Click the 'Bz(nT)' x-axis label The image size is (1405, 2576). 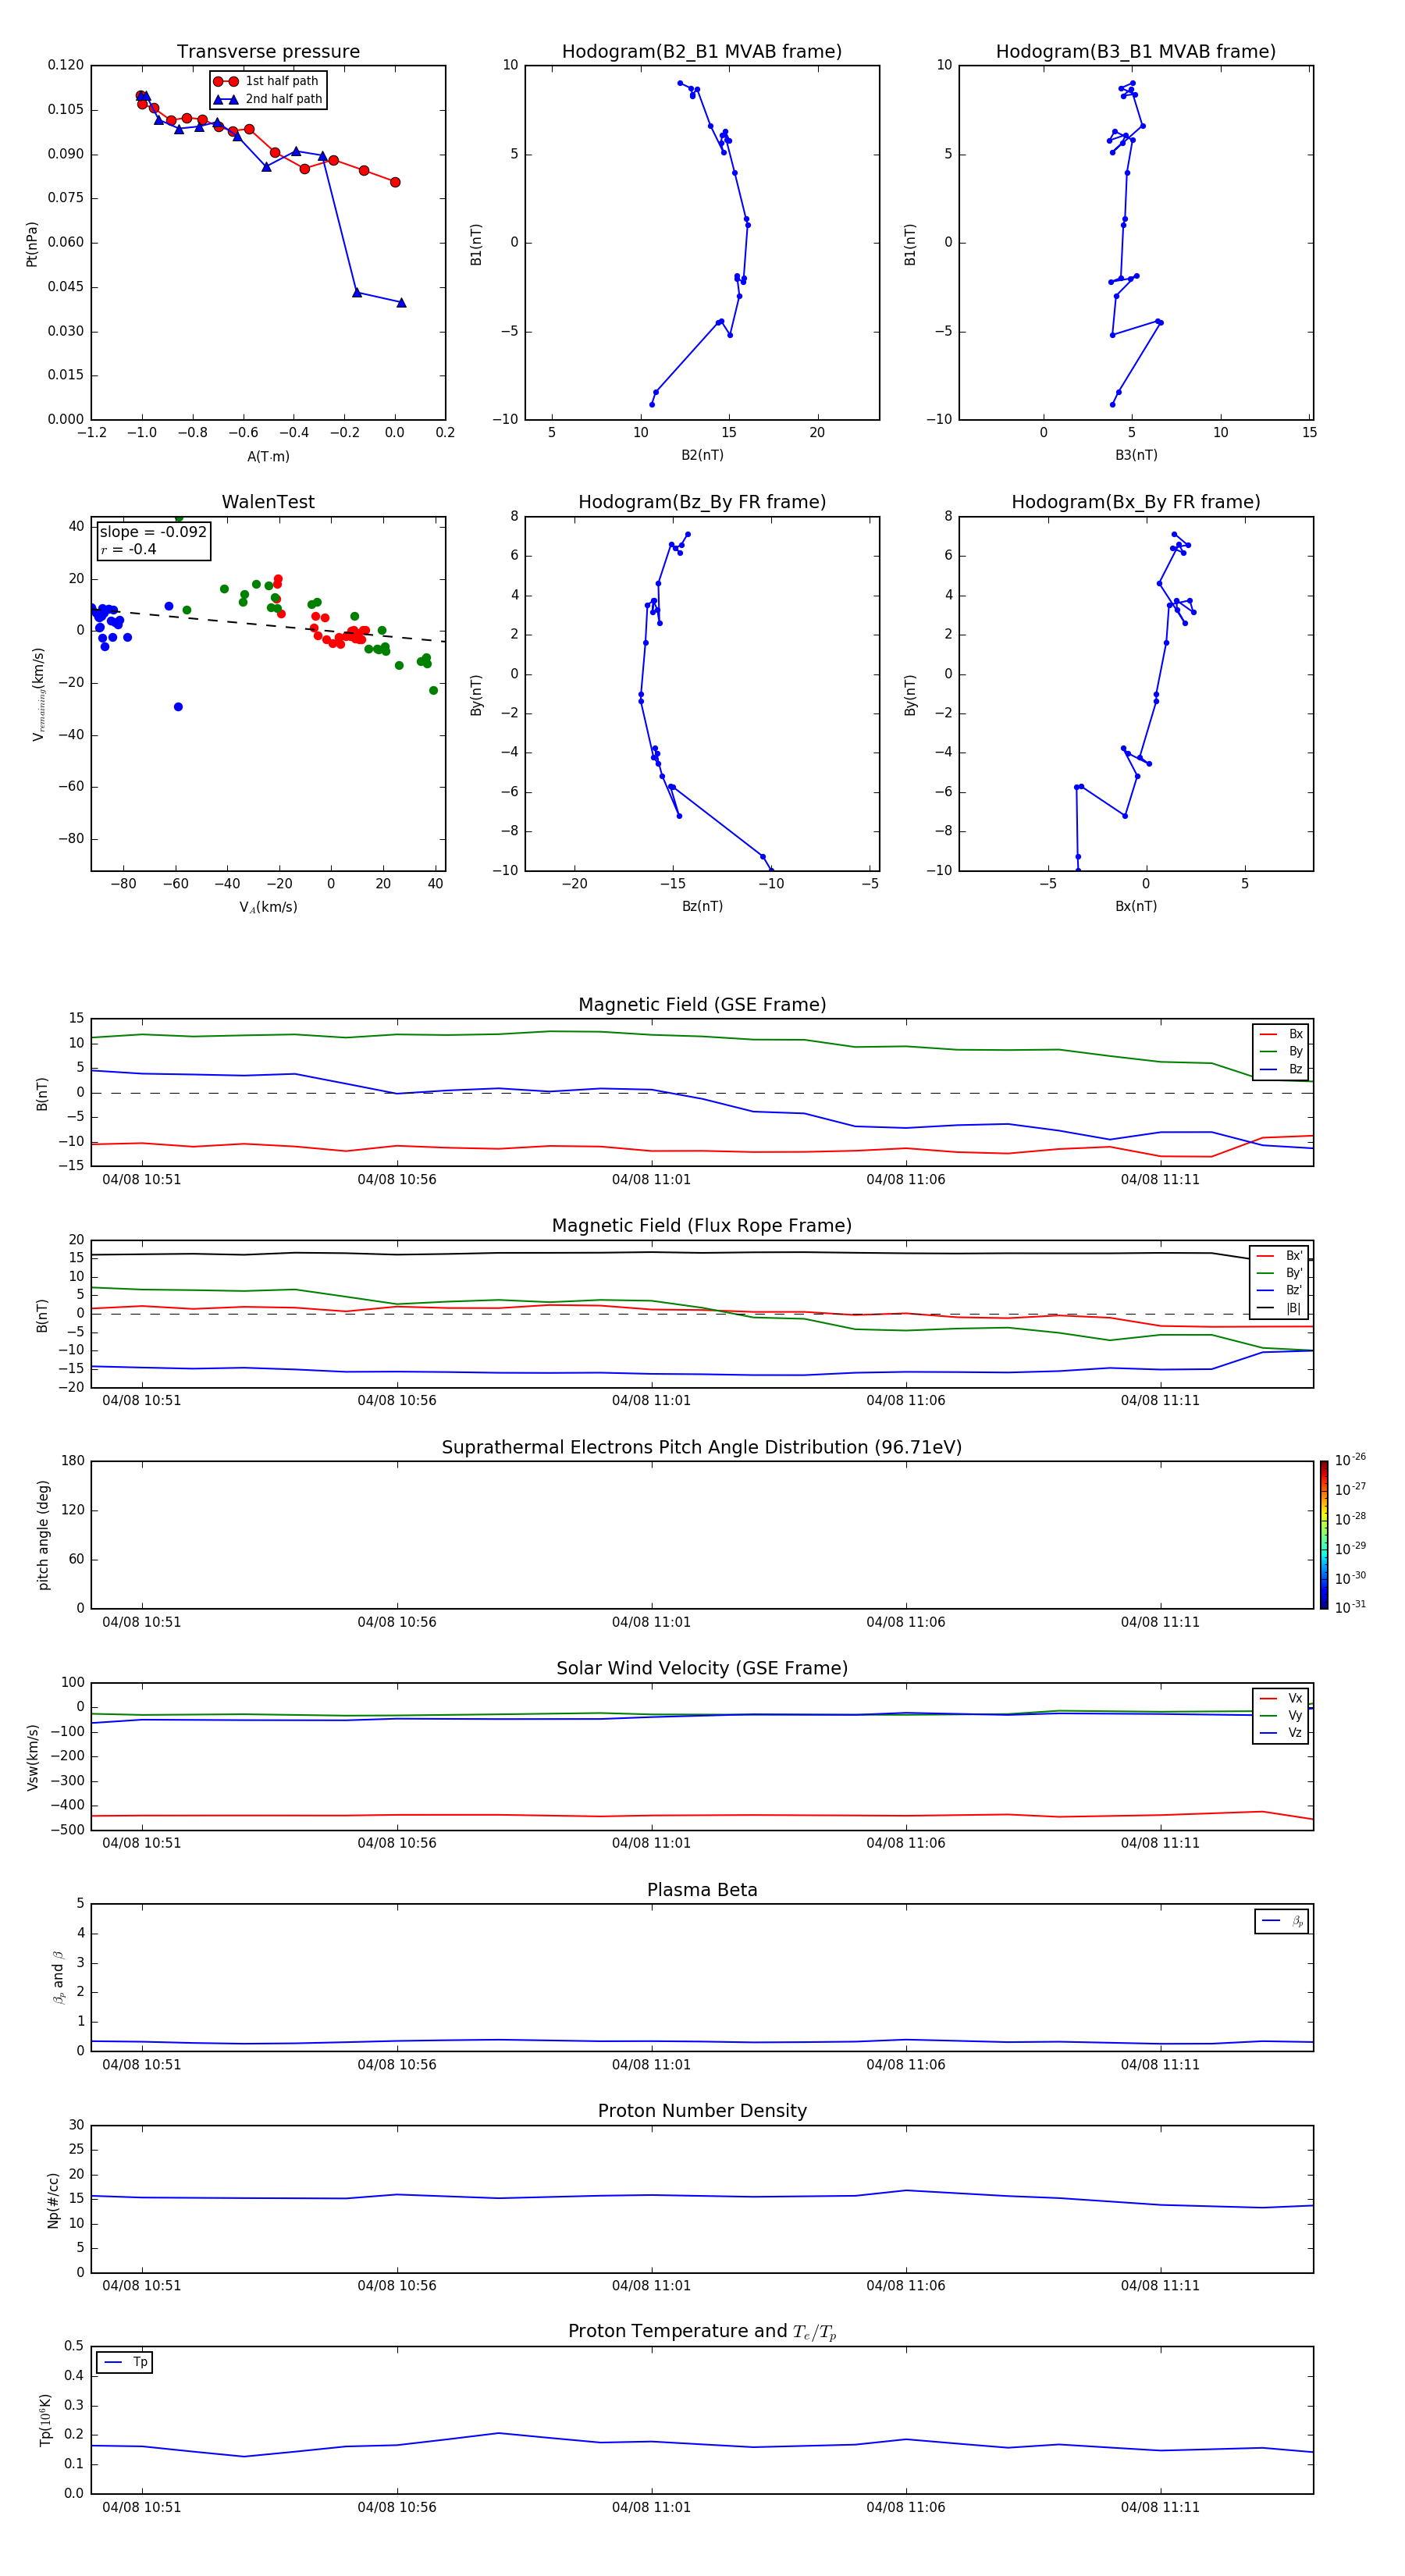coord(702,906)
